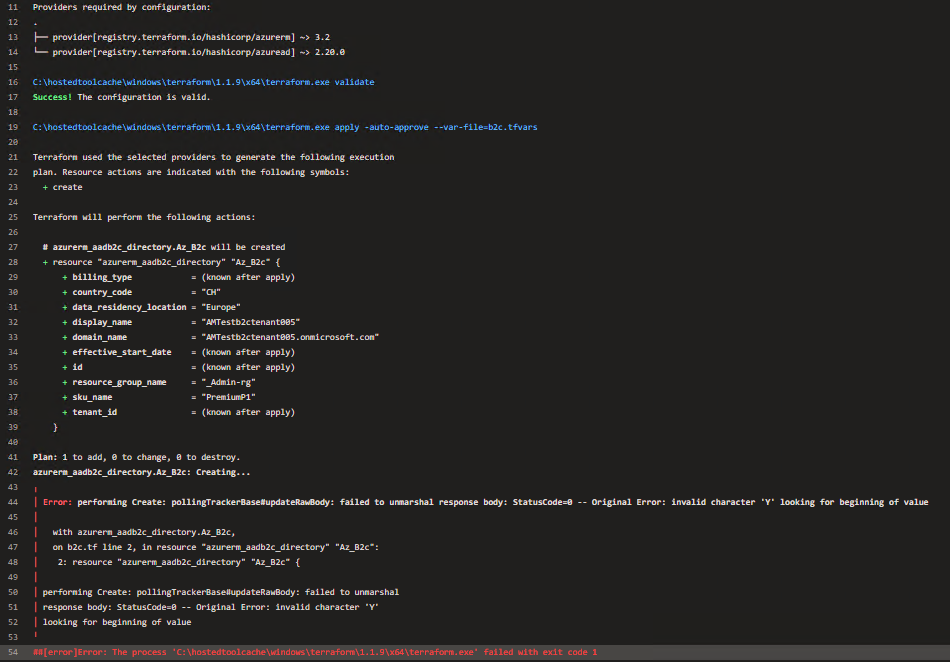The width and height of the screenshot is (950, 662).
Task: Click the 'Success!' green text
Action: (52, 97)
